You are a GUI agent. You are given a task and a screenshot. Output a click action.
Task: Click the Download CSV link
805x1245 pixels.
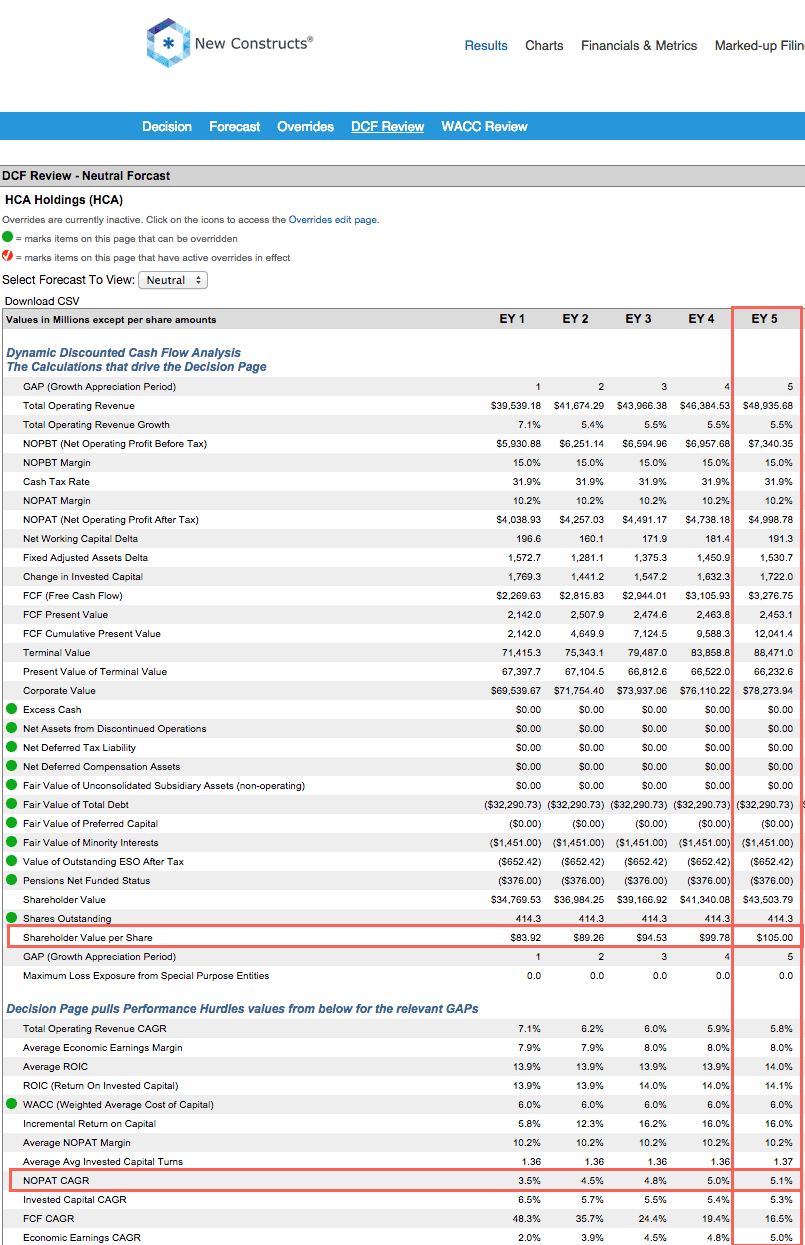coord(42,301)
